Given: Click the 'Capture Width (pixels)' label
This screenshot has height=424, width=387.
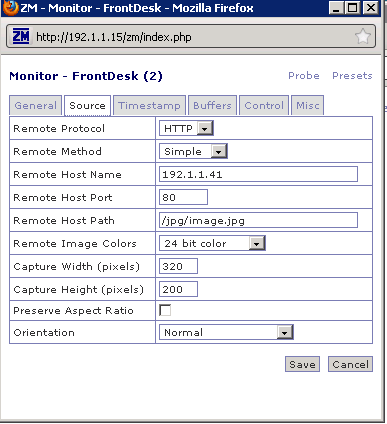Looking at the screenshot, I should click(x=76, y=267).
